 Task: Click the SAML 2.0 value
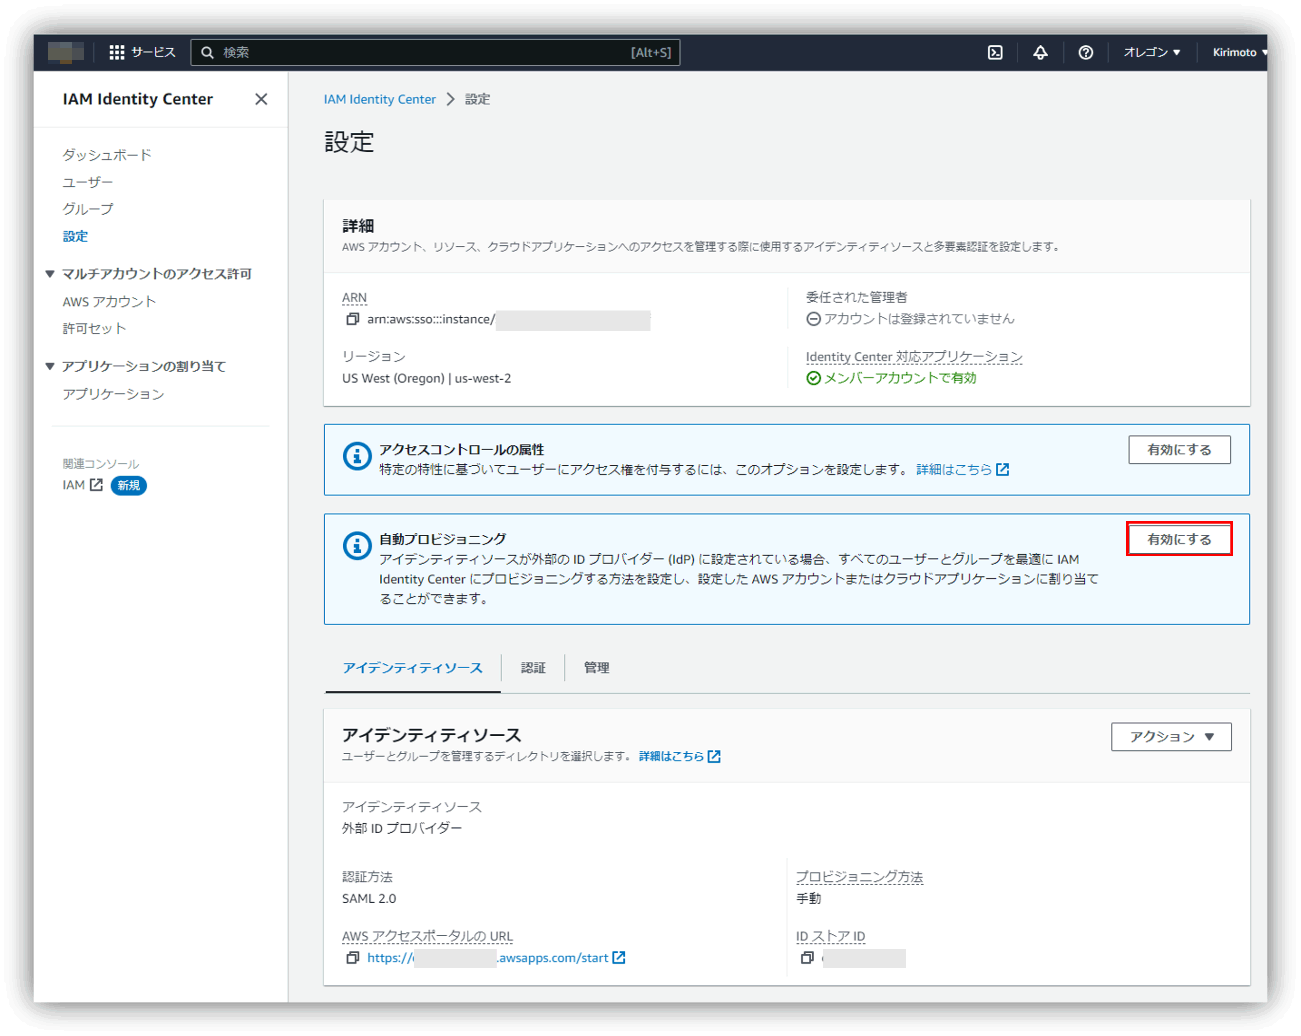click(x=369, y=899)
